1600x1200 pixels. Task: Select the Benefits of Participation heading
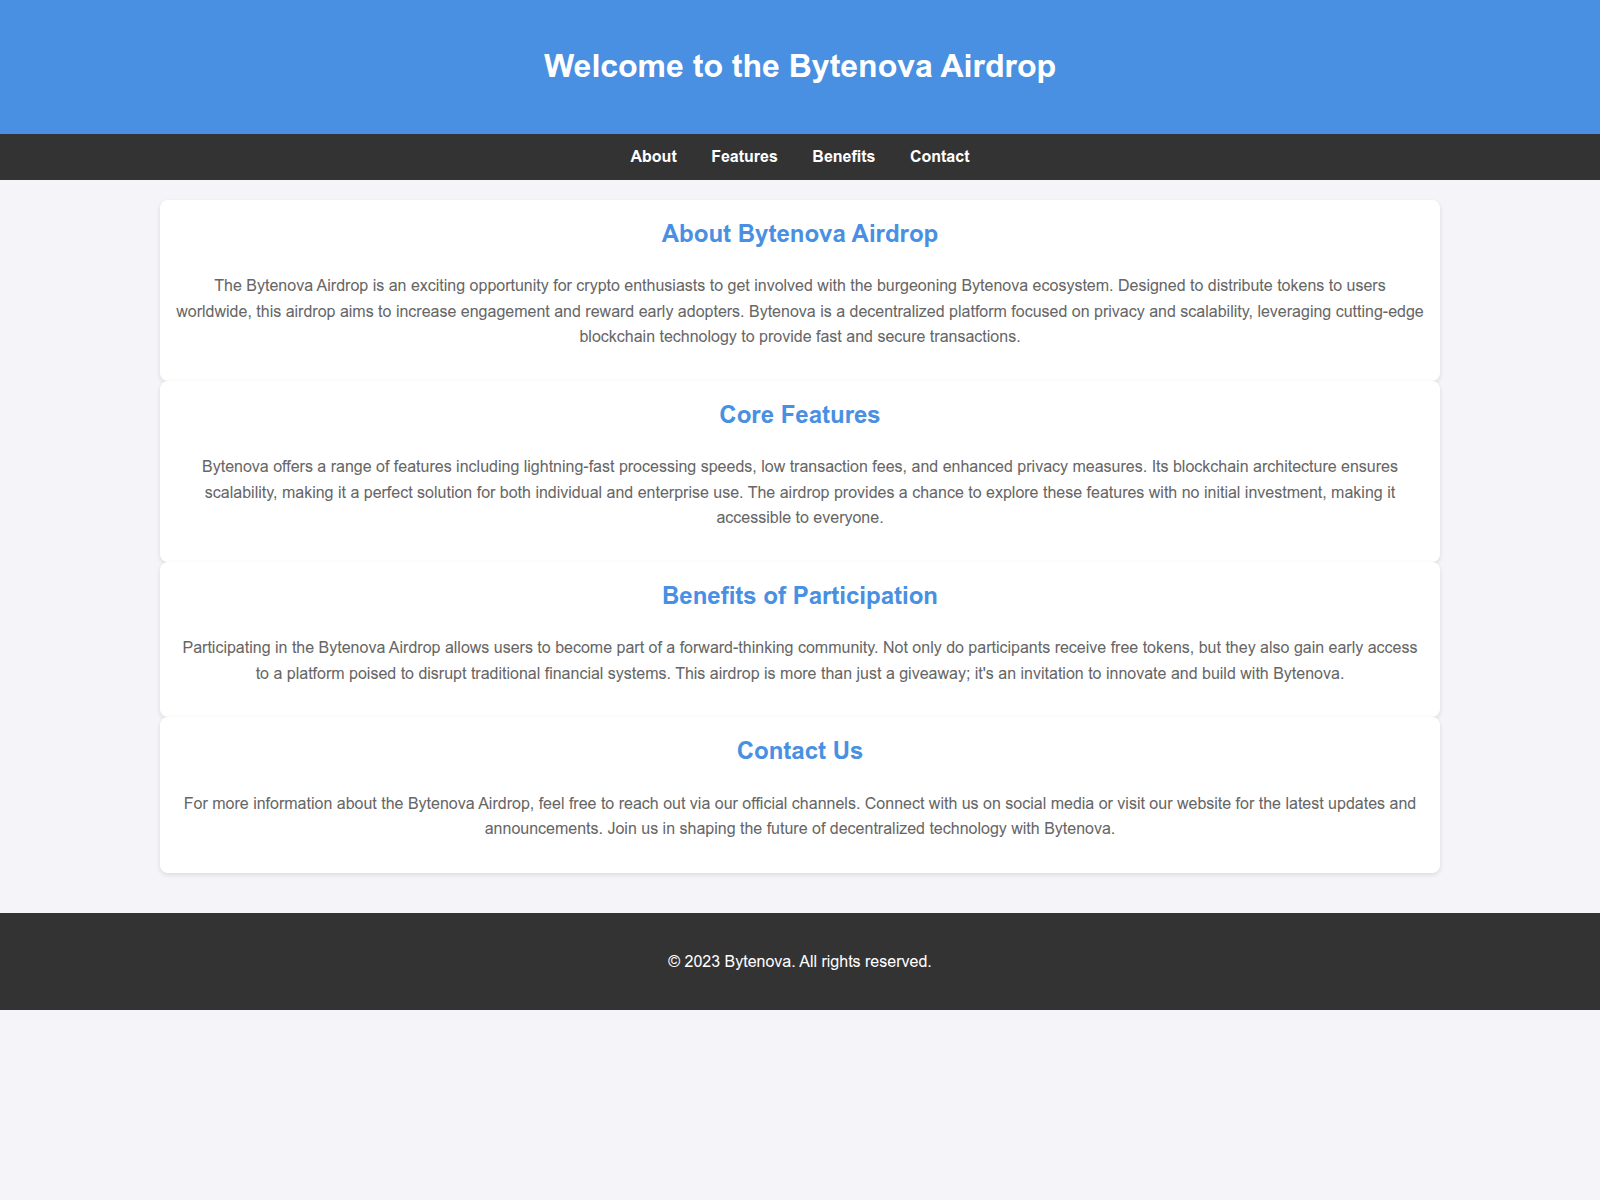point(799,595)
